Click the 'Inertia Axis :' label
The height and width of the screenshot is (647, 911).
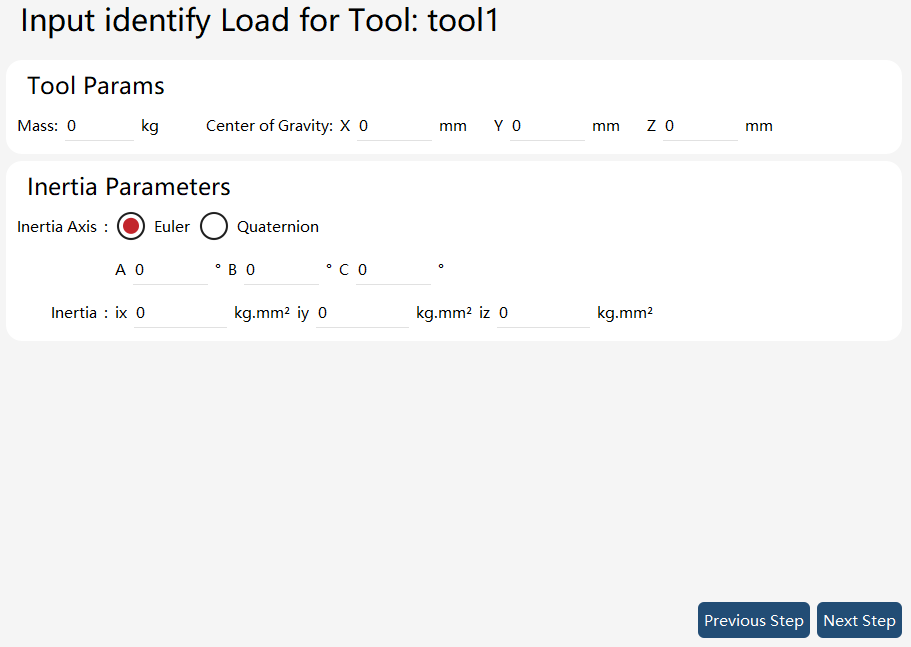click(x=63, y=227)
